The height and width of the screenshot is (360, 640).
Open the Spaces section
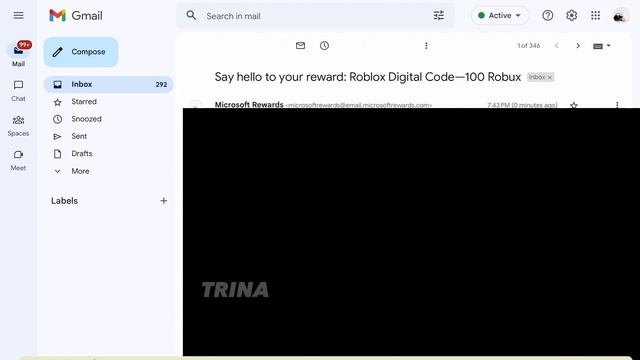(18, 125)
